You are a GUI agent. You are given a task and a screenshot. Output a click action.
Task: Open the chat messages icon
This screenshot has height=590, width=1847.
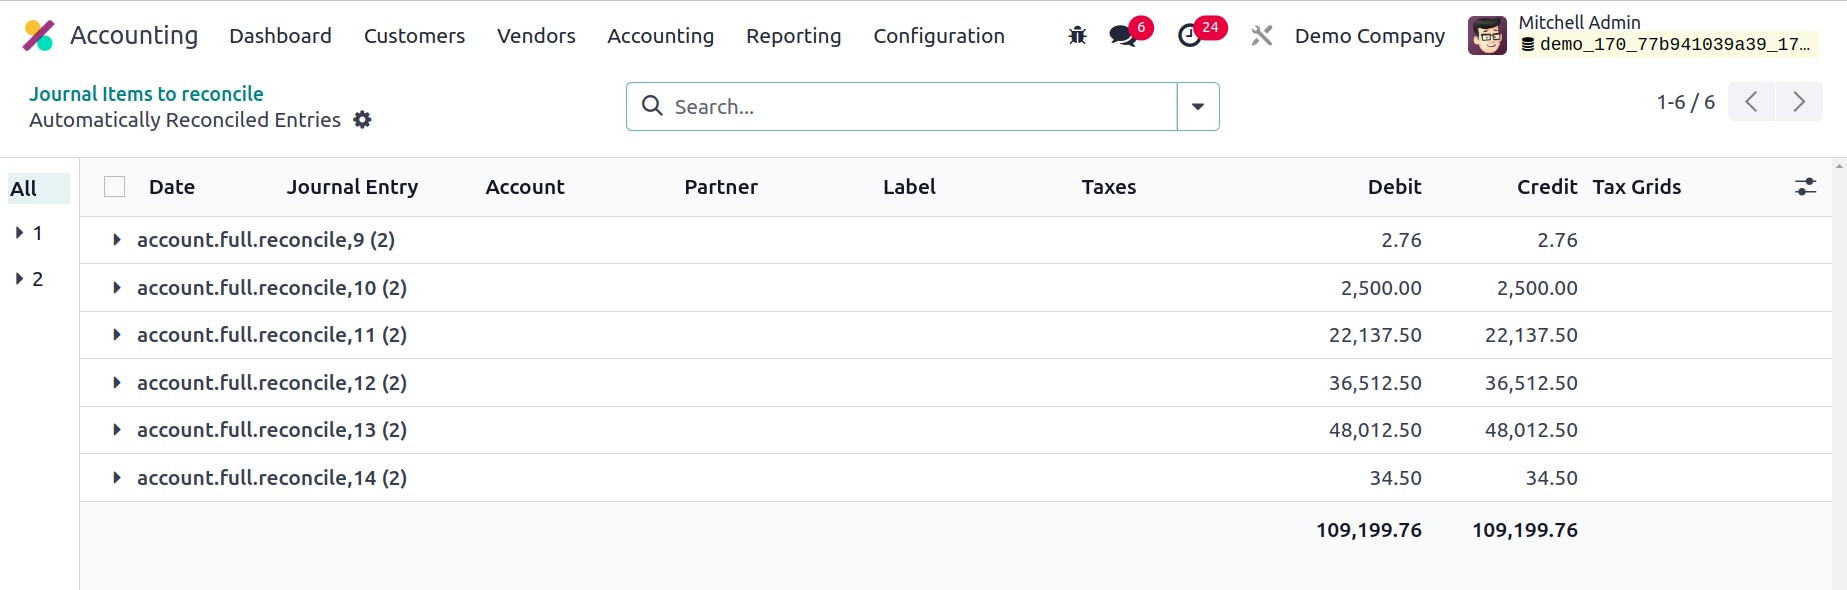(x=1123, y=36)
